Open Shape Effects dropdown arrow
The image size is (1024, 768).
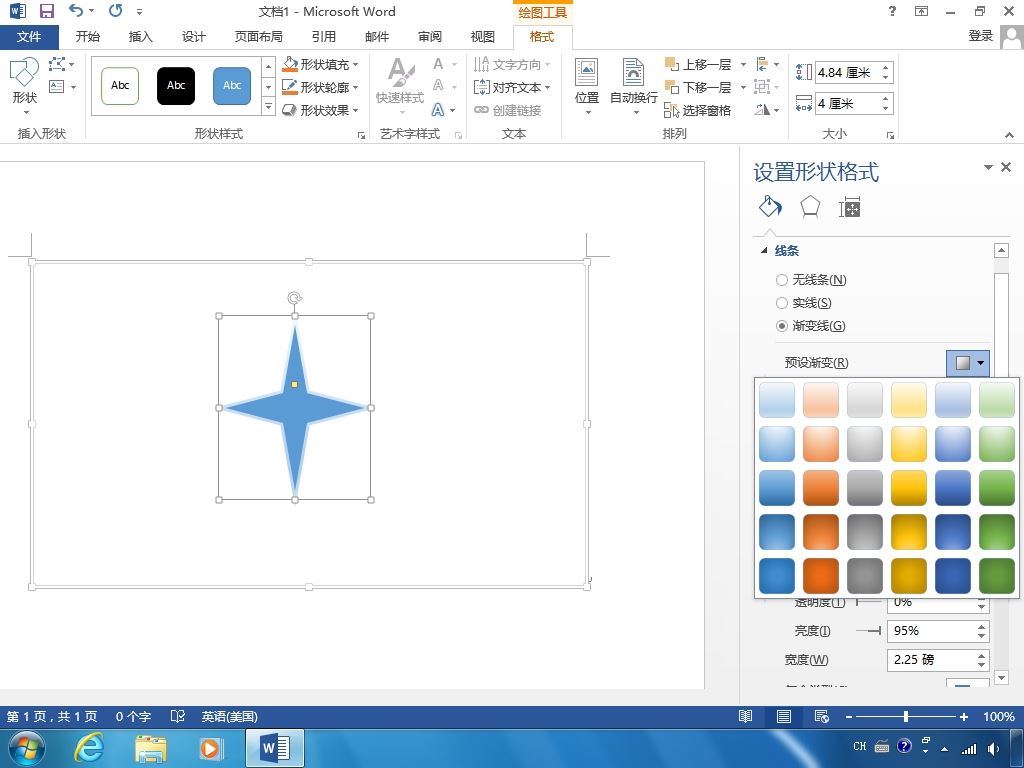pyautogui.click(x=355, y=110)
